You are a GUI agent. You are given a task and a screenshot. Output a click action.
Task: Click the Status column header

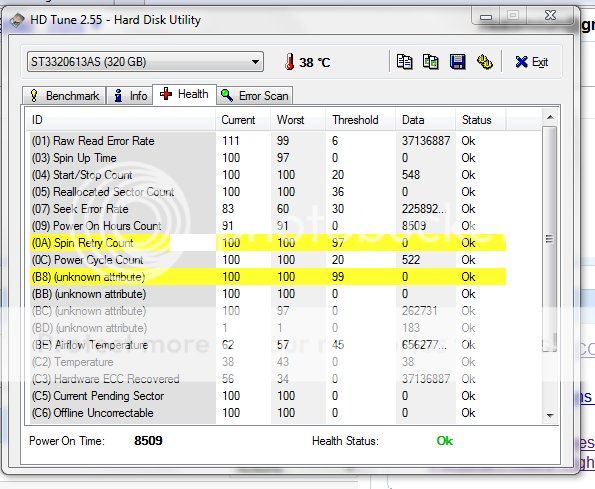480,120
